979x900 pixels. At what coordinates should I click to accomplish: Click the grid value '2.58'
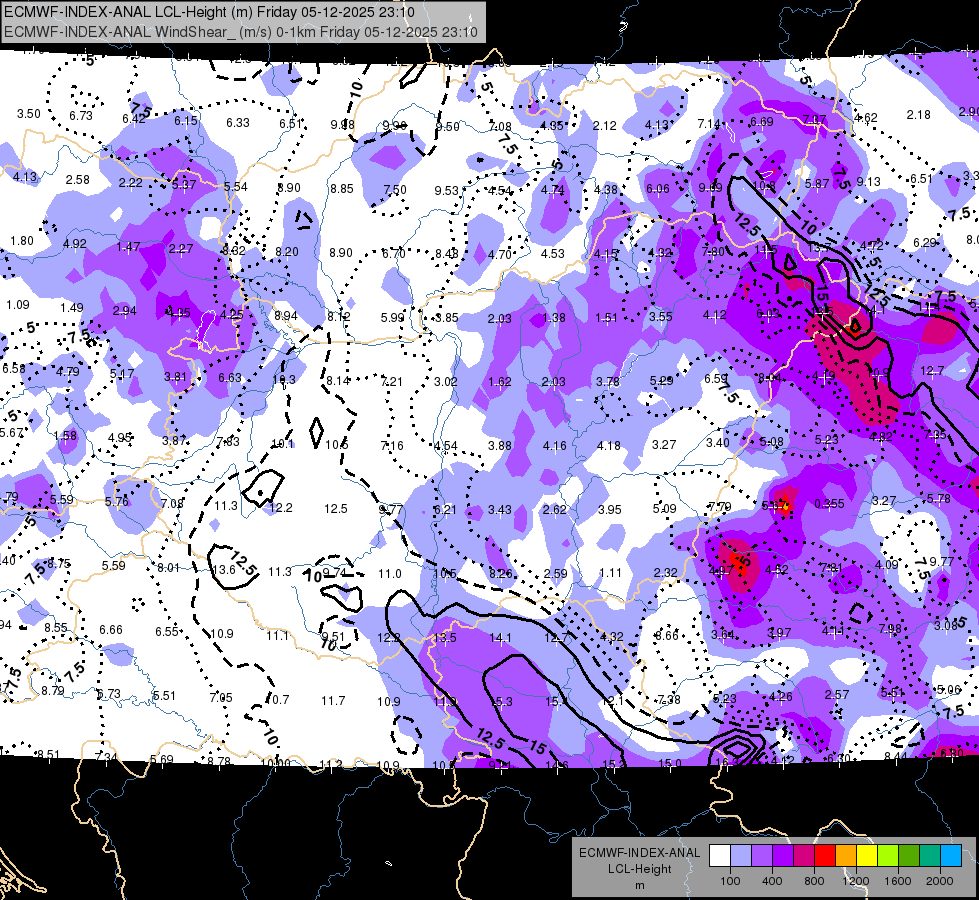(77, 180)
